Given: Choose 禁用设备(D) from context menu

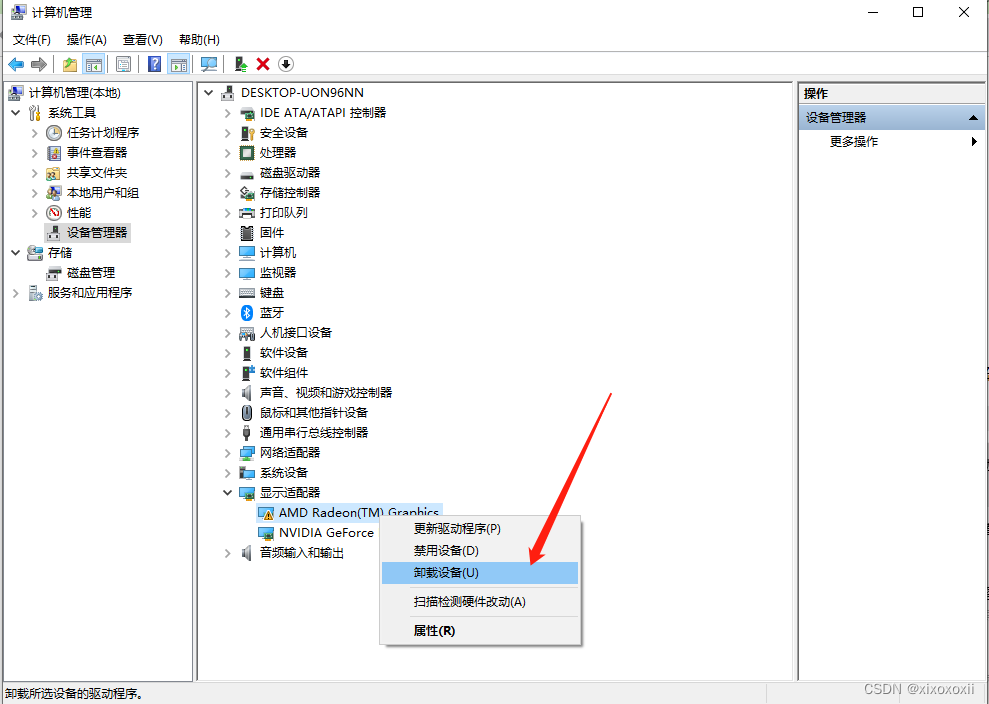Looking at the screenshot, I should 479,551.
